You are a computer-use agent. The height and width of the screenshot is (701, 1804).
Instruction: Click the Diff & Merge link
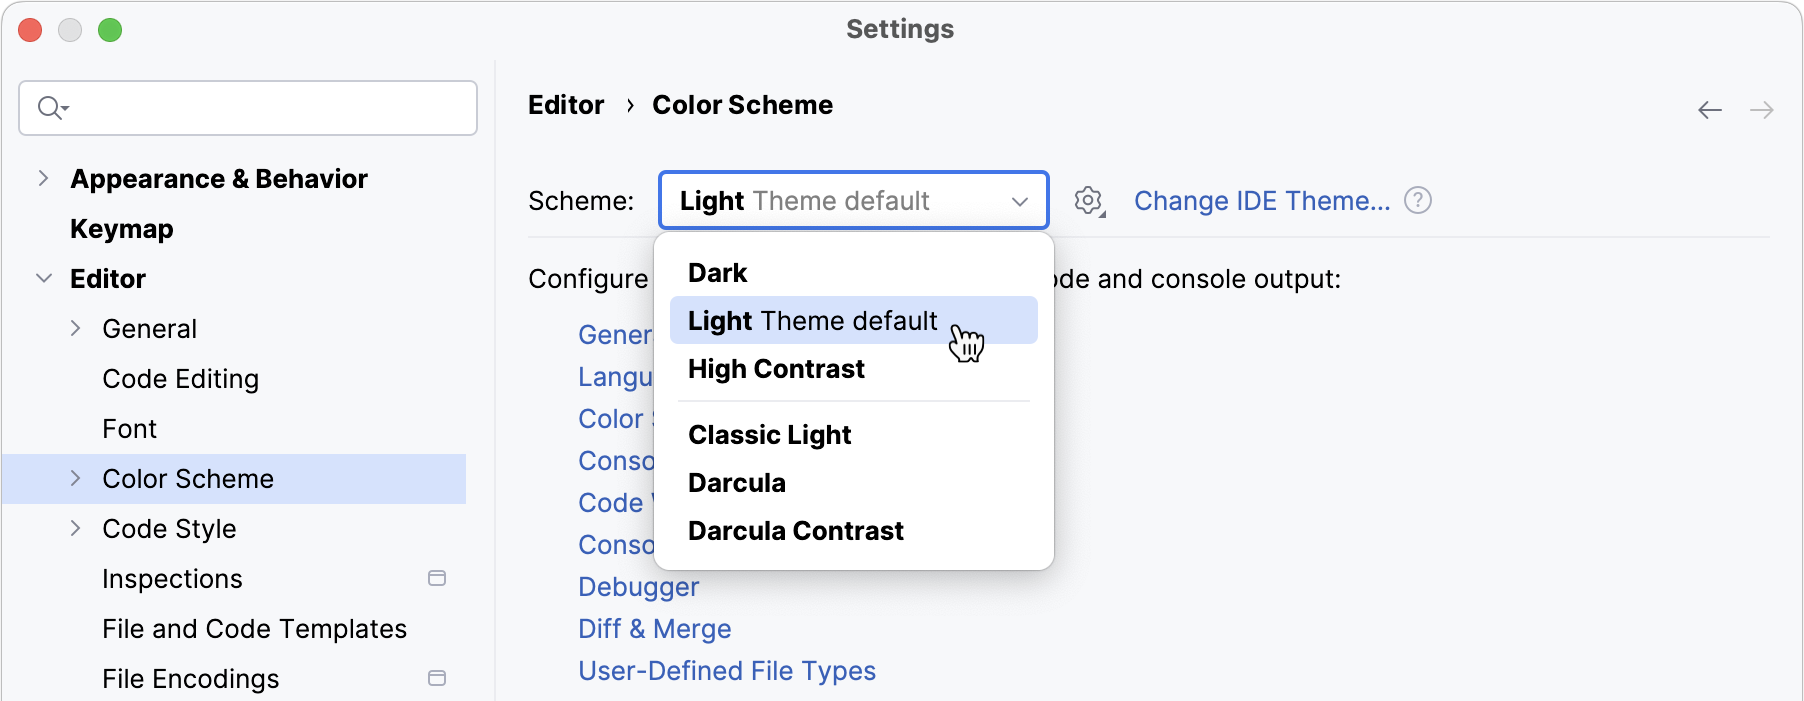(655, 629)
